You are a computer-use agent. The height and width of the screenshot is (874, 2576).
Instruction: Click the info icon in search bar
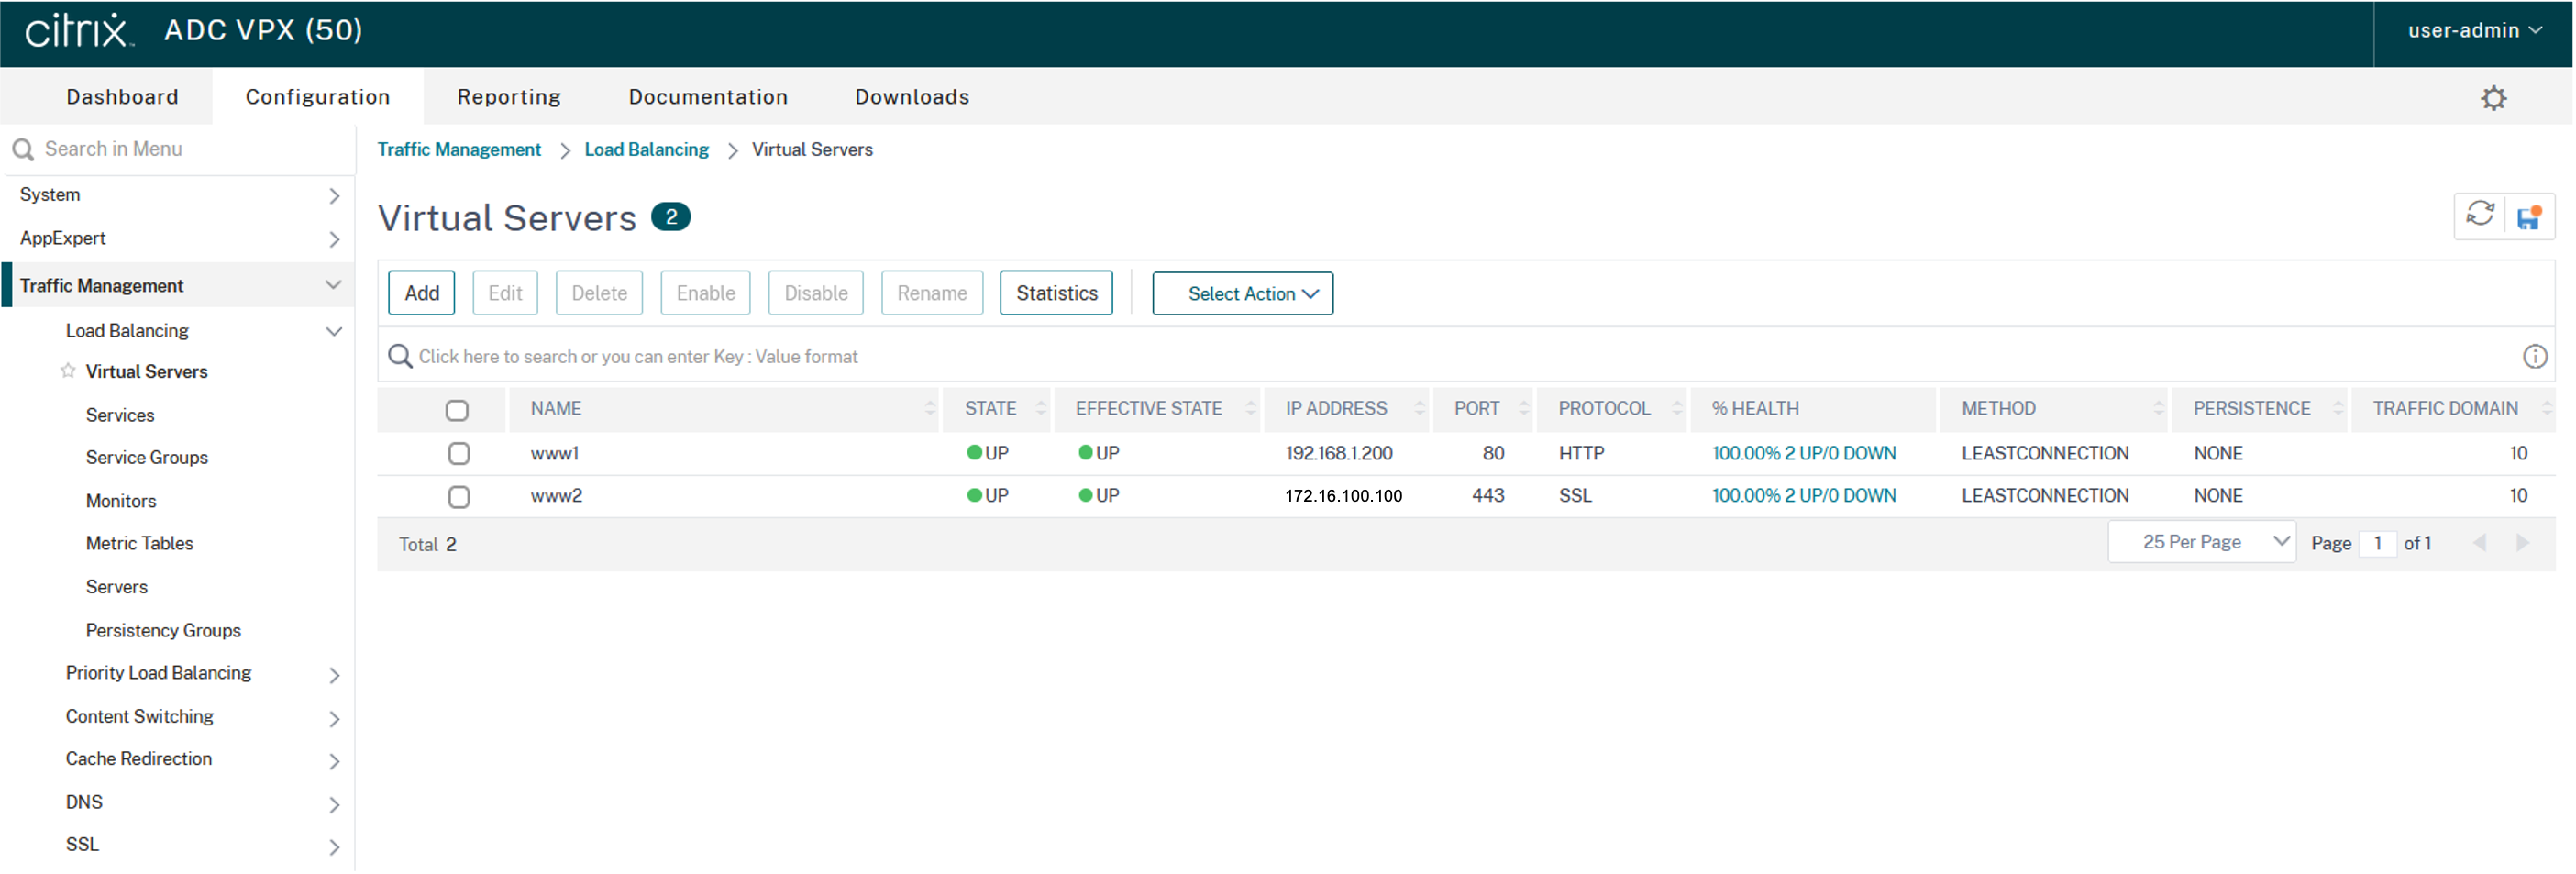coord(2534,357)
